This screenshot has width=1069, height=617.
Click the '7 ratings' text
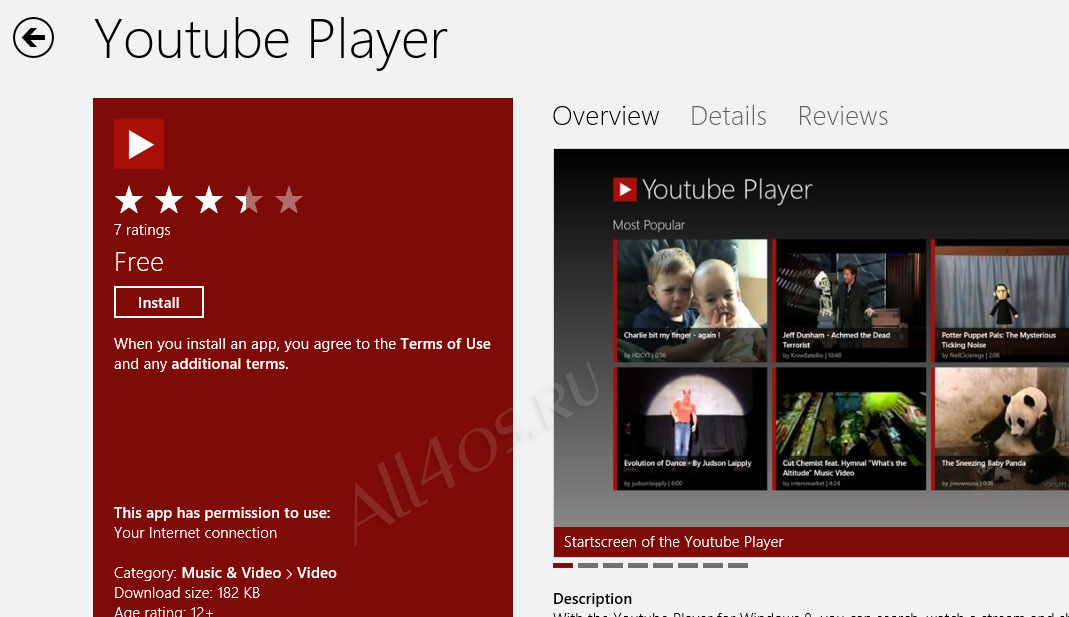[x=142, y=230]
